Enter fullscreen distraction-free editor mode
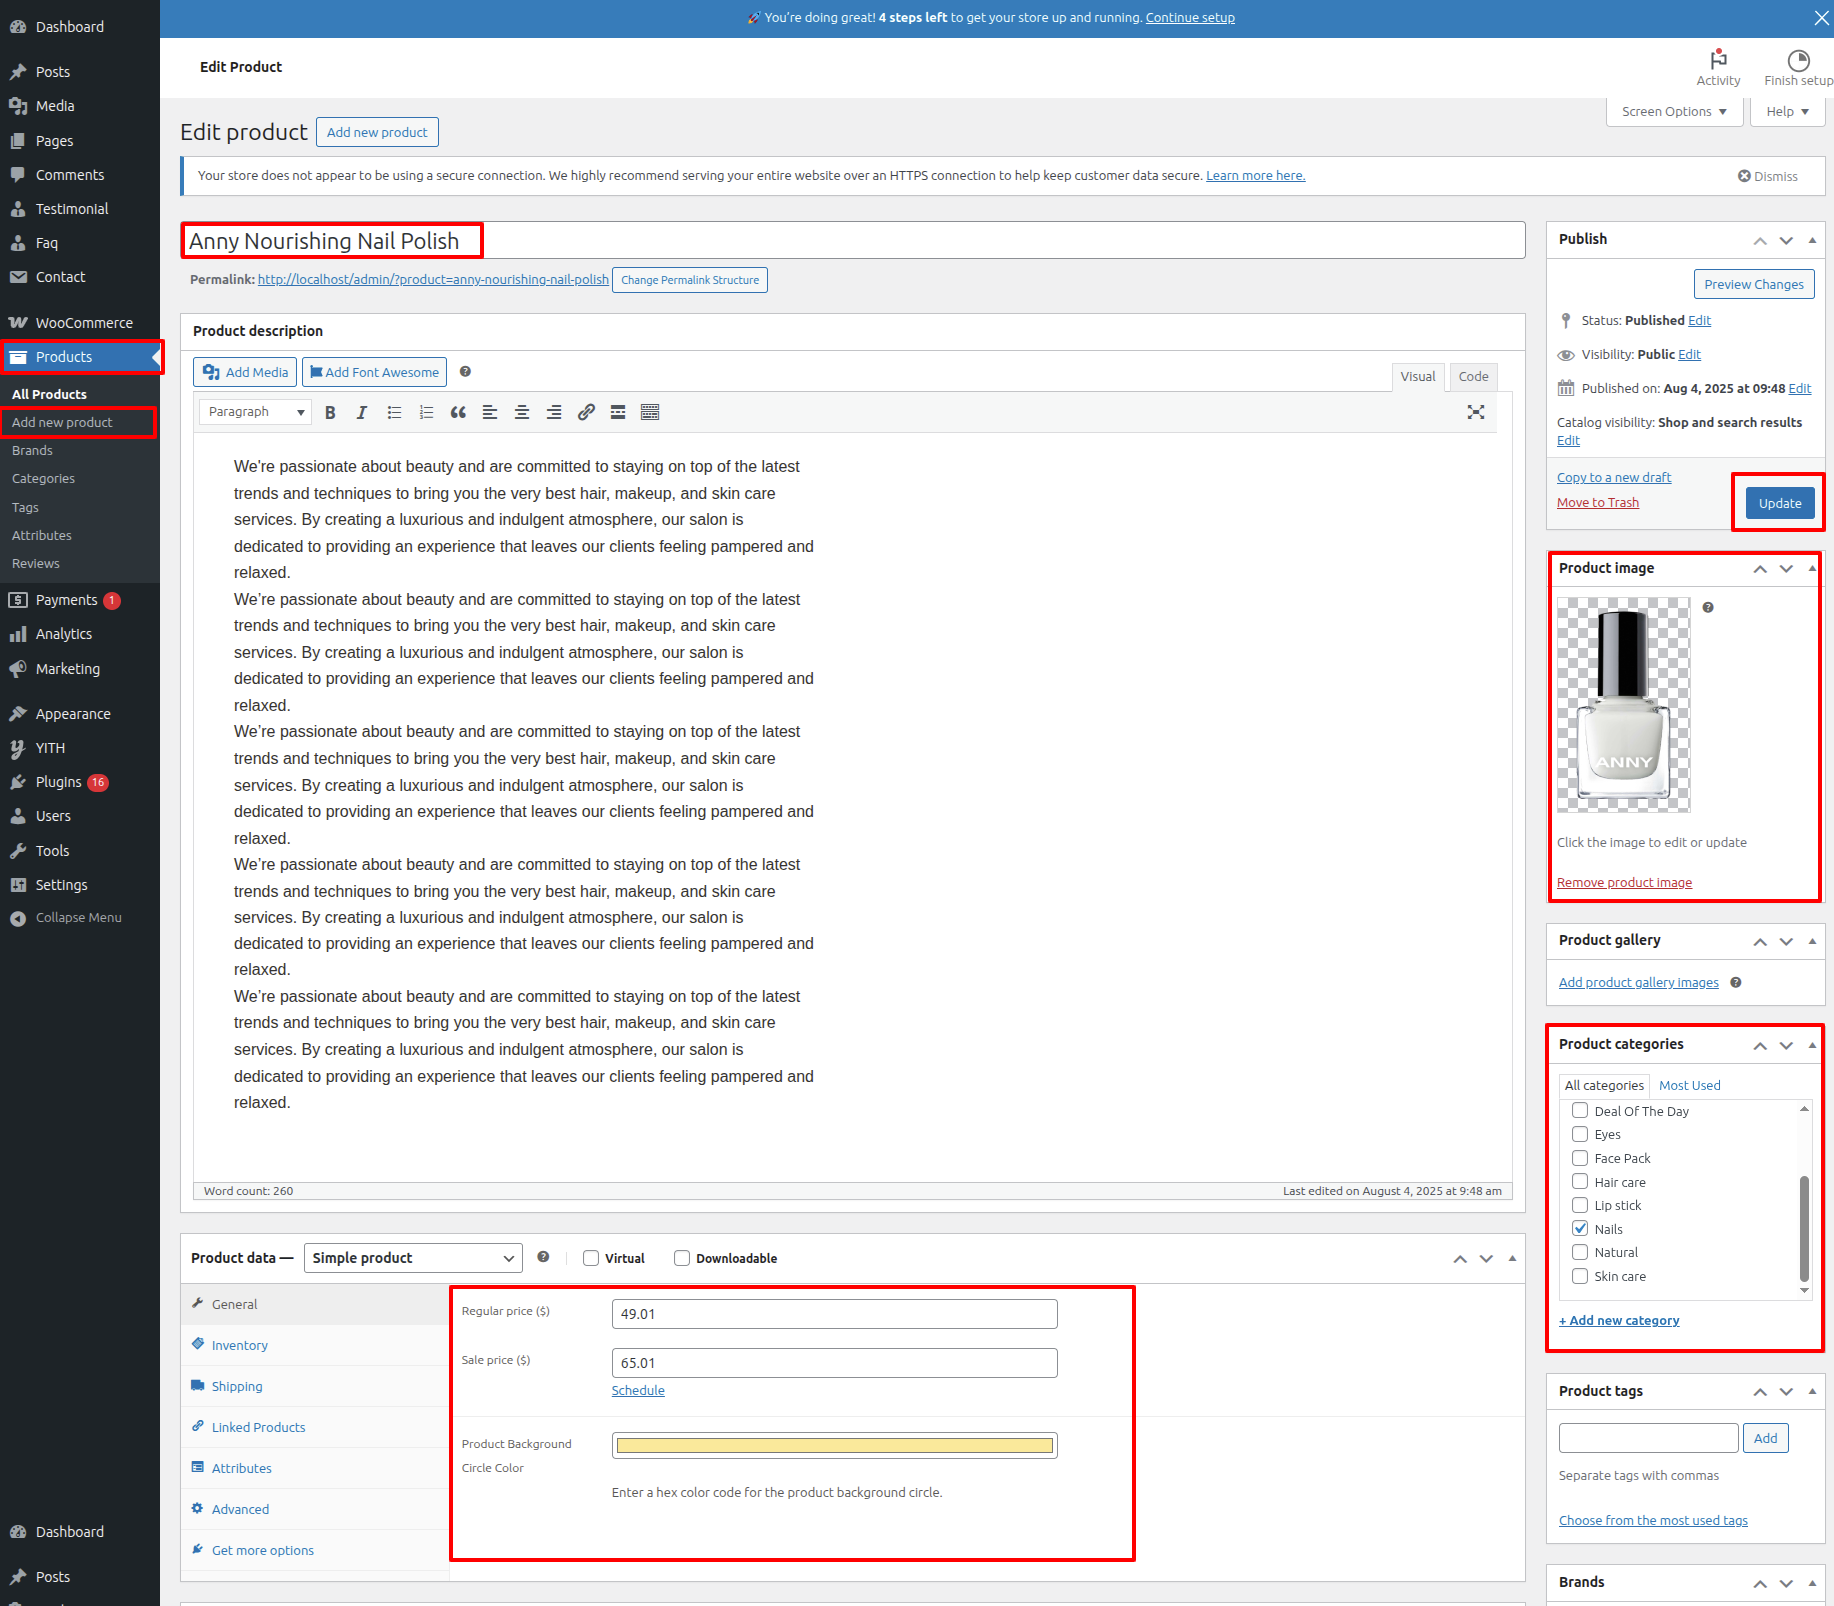Image resolution: width=1834 pixels, height=1606 pixels. pyautogui.click(x=1475, y=412)
